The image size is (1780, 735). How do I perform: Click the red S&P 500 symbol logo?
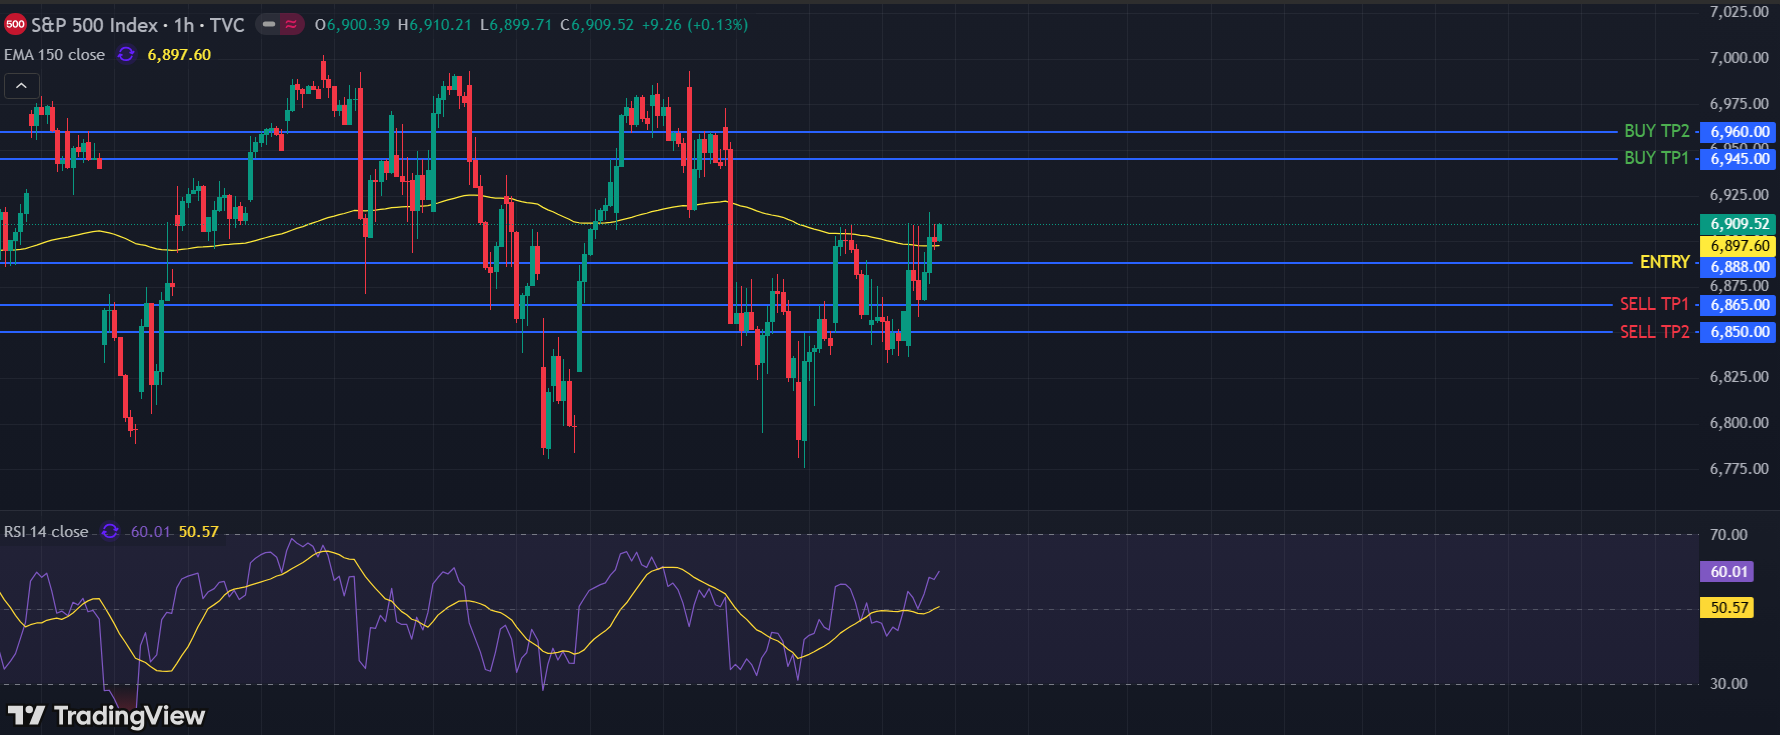point(15,25)
